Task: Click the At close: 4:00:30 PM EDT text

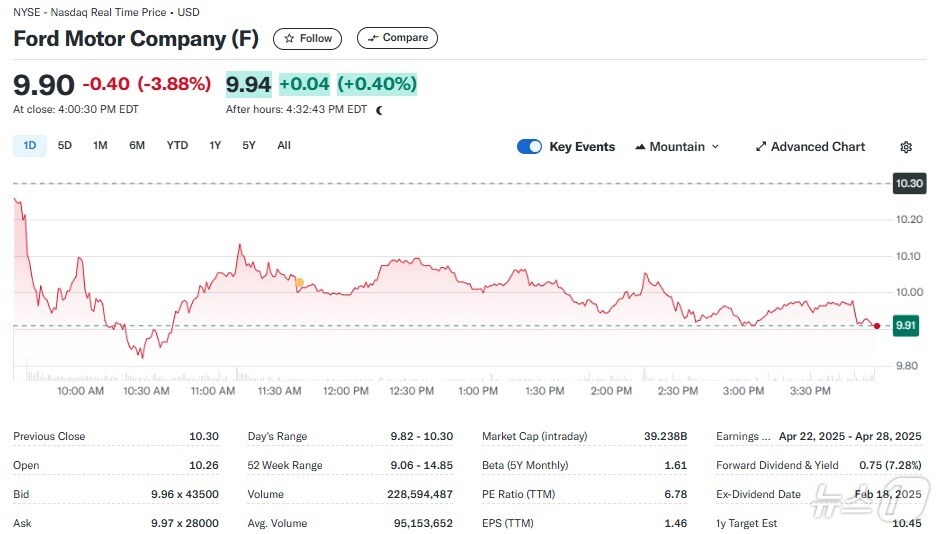Action: pos(76,110)
